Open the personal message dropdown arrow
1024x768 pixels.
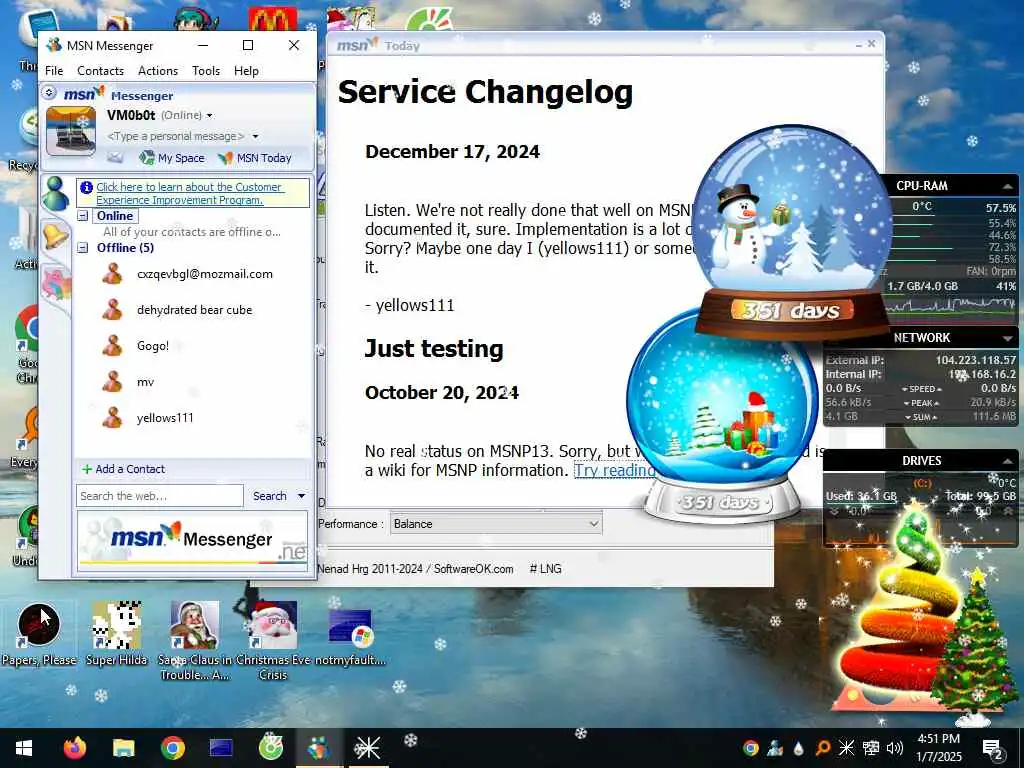tap(255, 136)
